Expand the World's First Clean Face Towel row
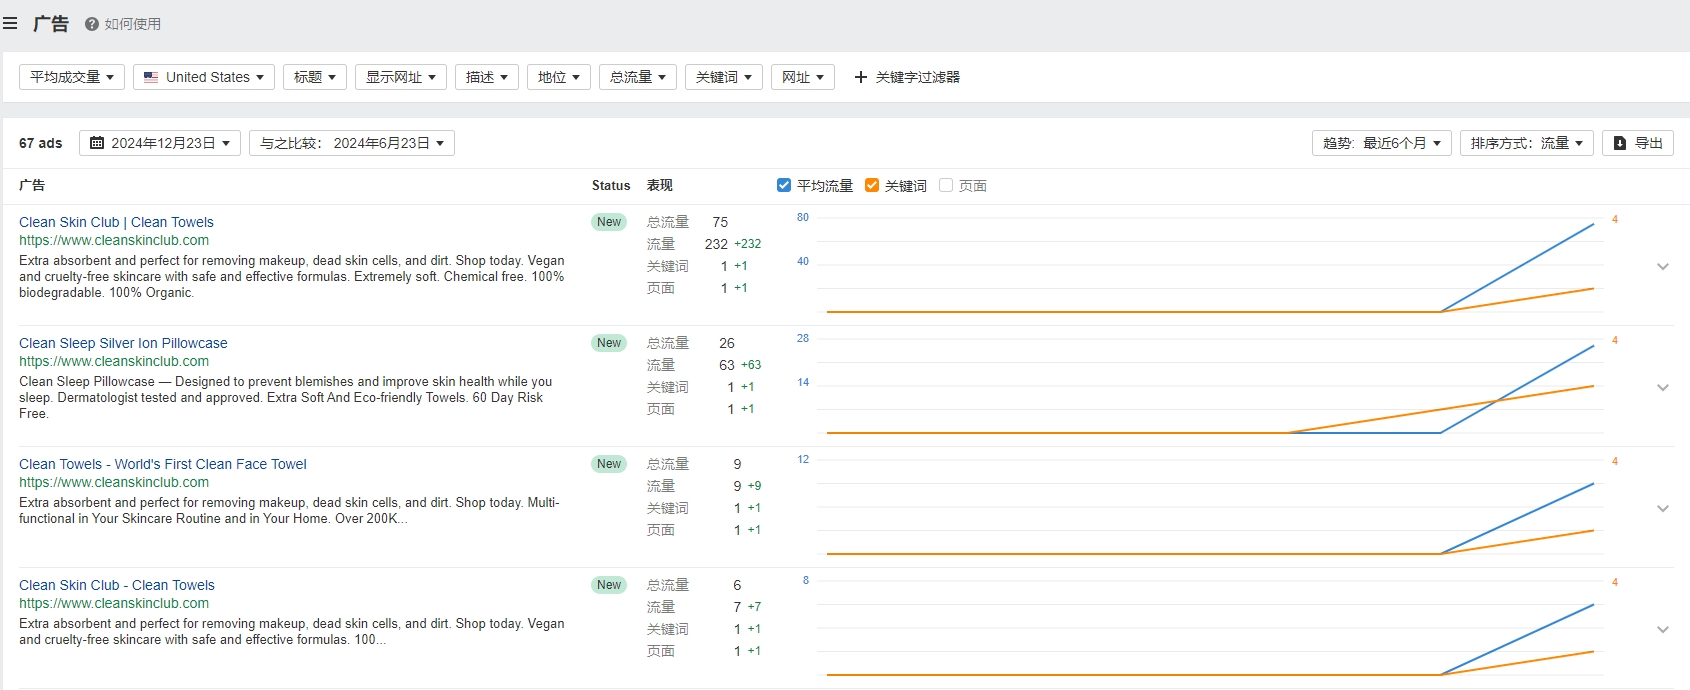 [1663, 508]
